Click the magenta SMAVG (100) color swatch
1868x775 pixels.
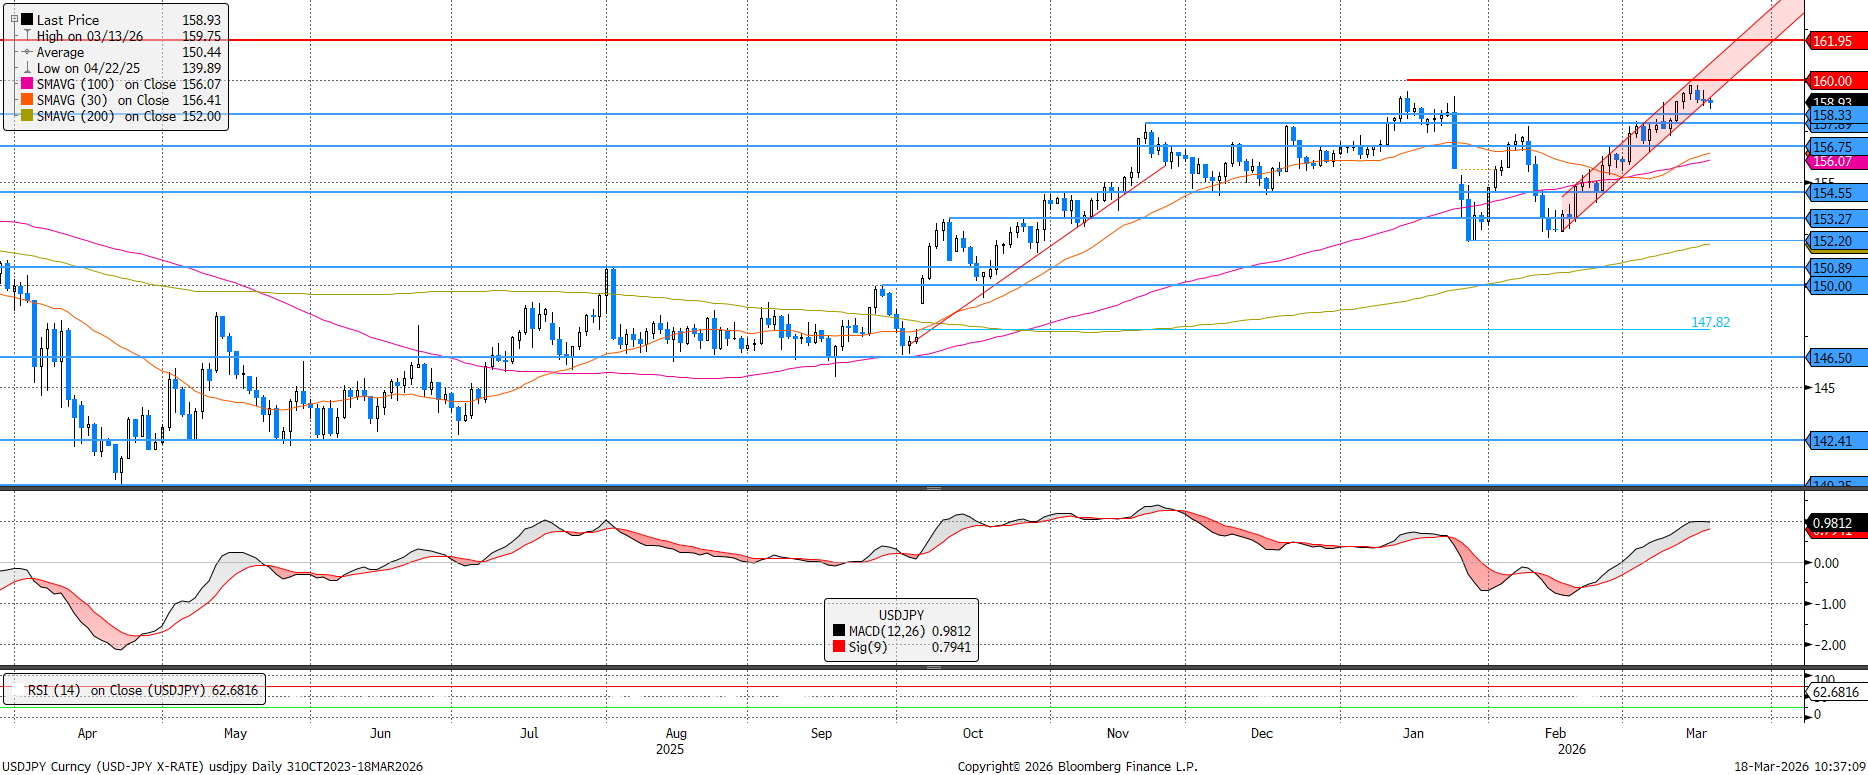(x=27, y=84)
